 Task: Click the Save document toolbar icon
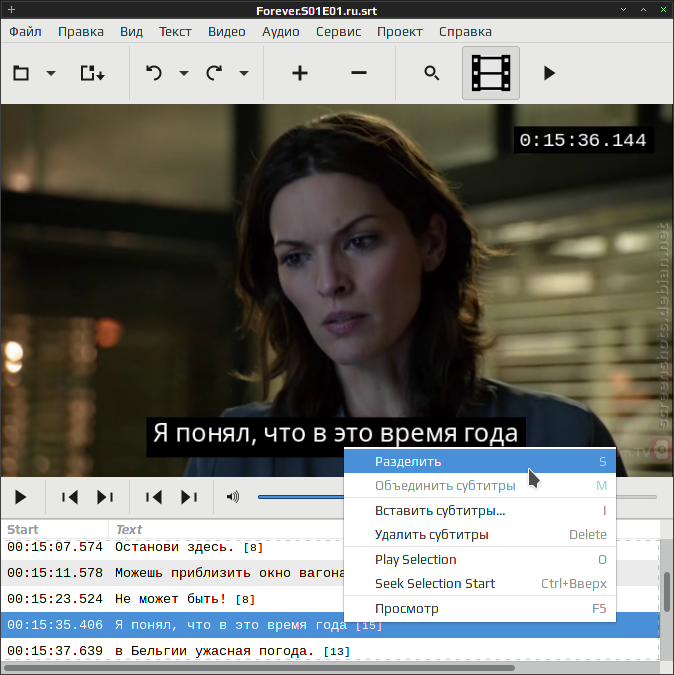click(92, 73)
